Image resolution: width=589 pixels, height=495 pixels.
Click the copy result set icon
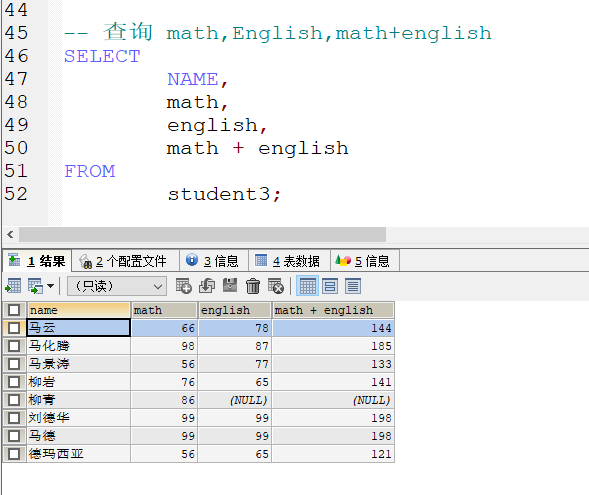(35, 286)
